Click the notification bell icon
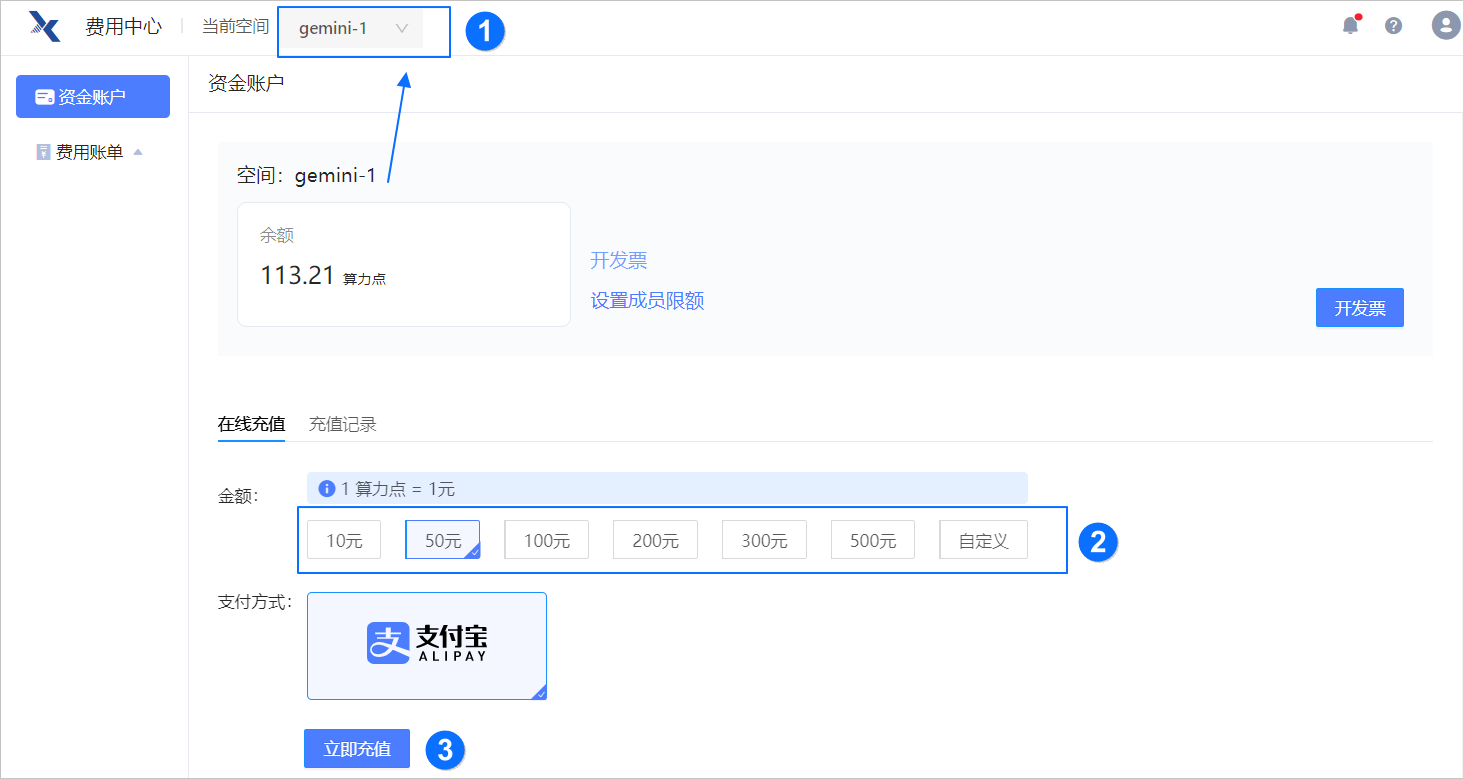1463x779 pixels. 1350,26
